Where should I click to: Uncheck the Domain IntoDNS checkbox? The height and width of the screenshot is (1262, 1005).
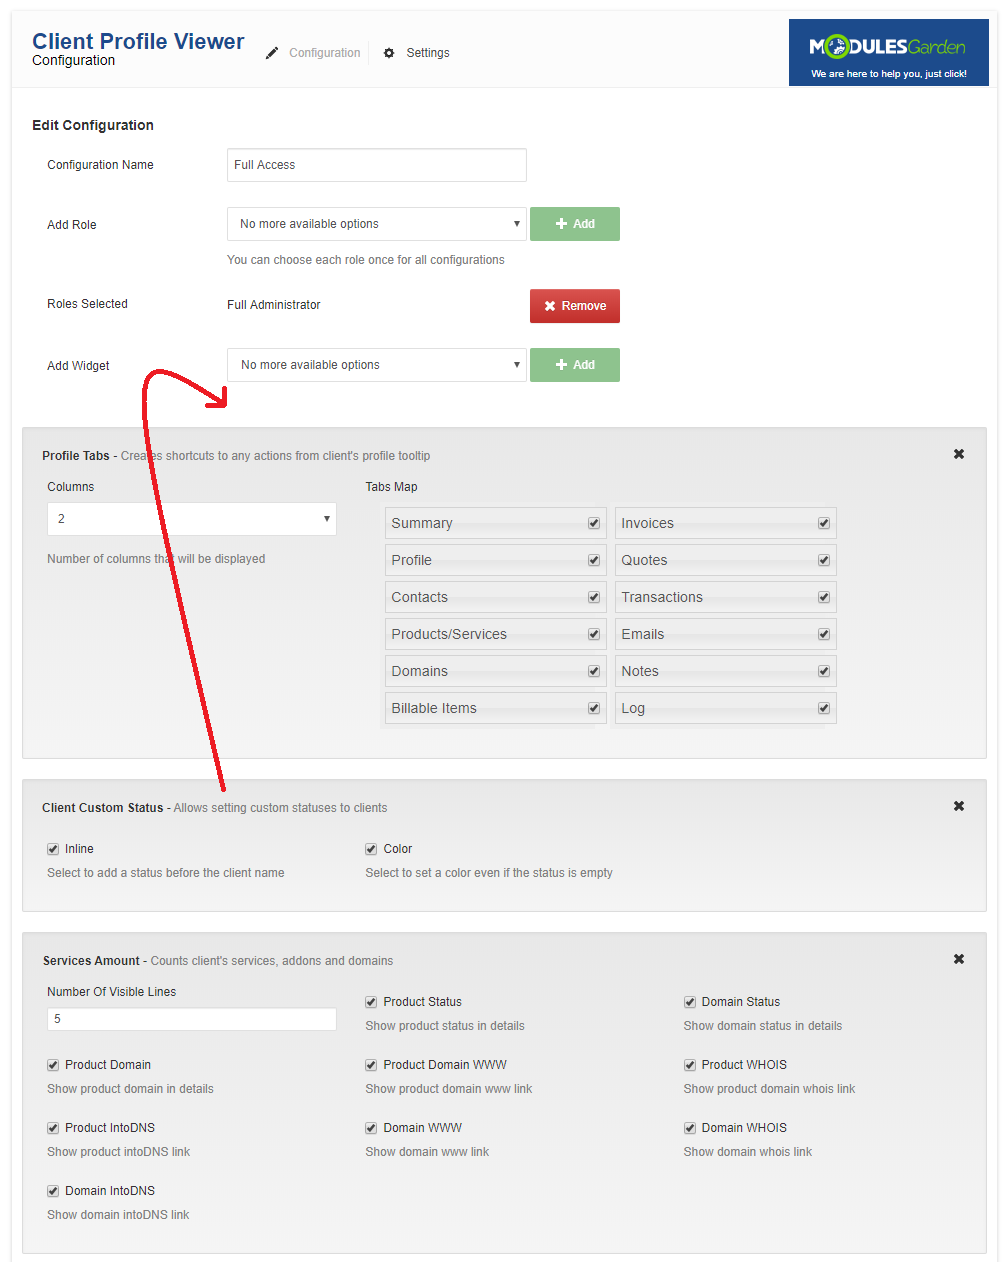[53, 1191]
